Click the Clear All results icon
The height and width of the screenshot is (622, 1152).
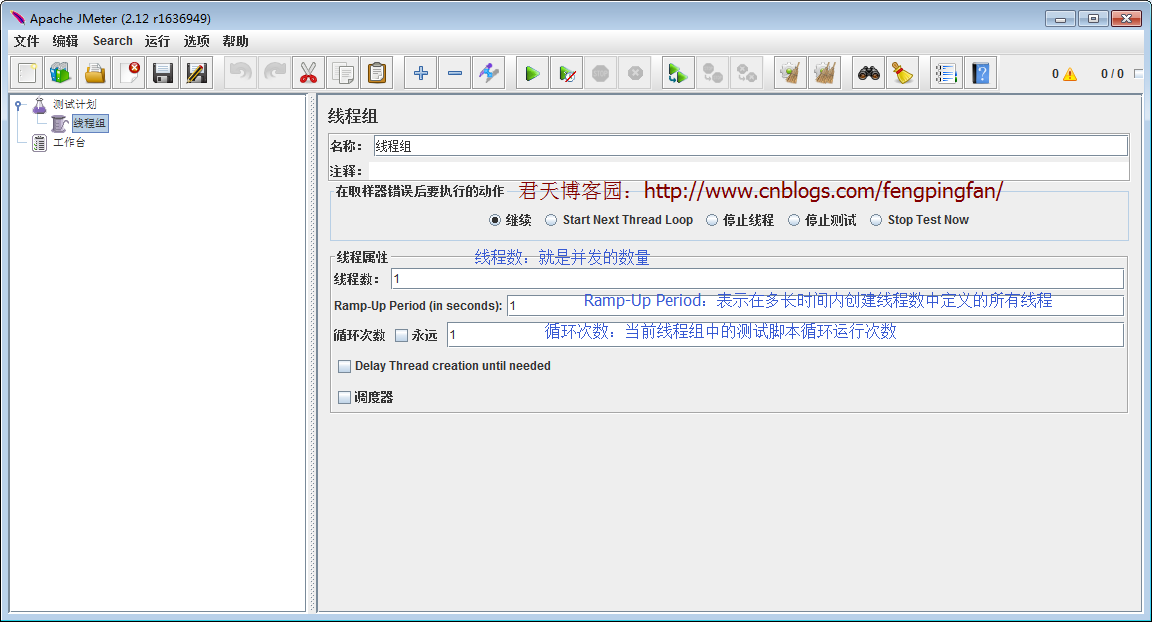click(824, 73)
